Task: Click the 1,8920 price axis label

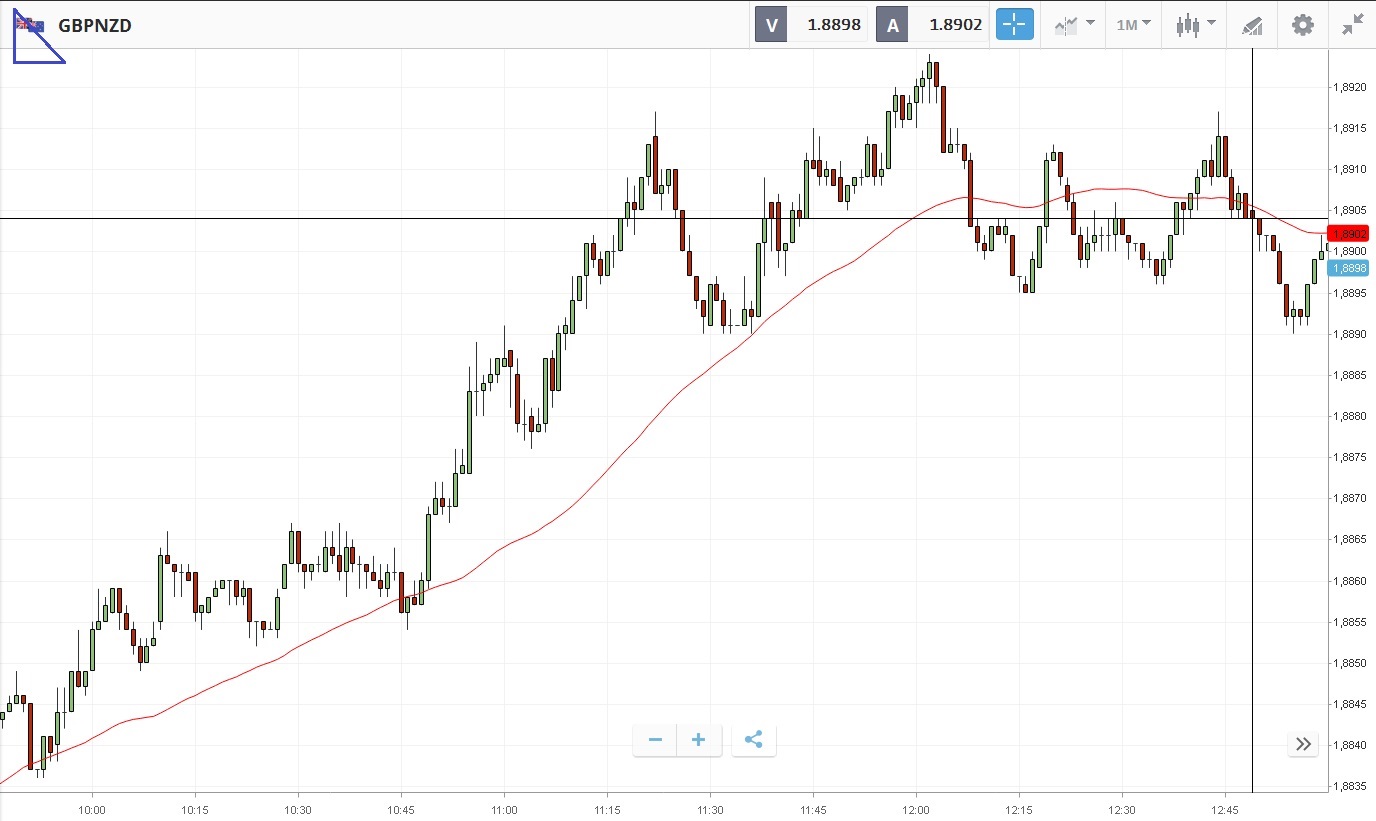Action: click(x=1349, y=87)
